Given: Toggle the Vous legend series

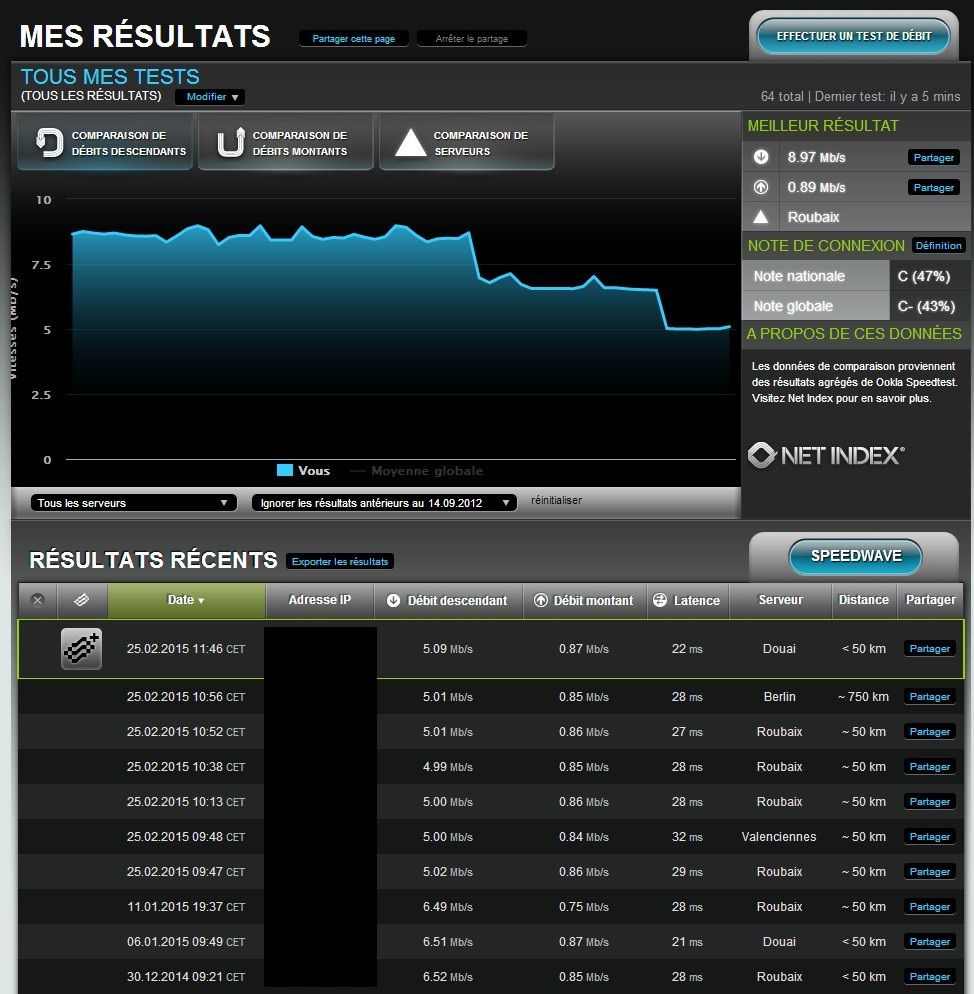Looking at the screenshot, I should (304, 470).
